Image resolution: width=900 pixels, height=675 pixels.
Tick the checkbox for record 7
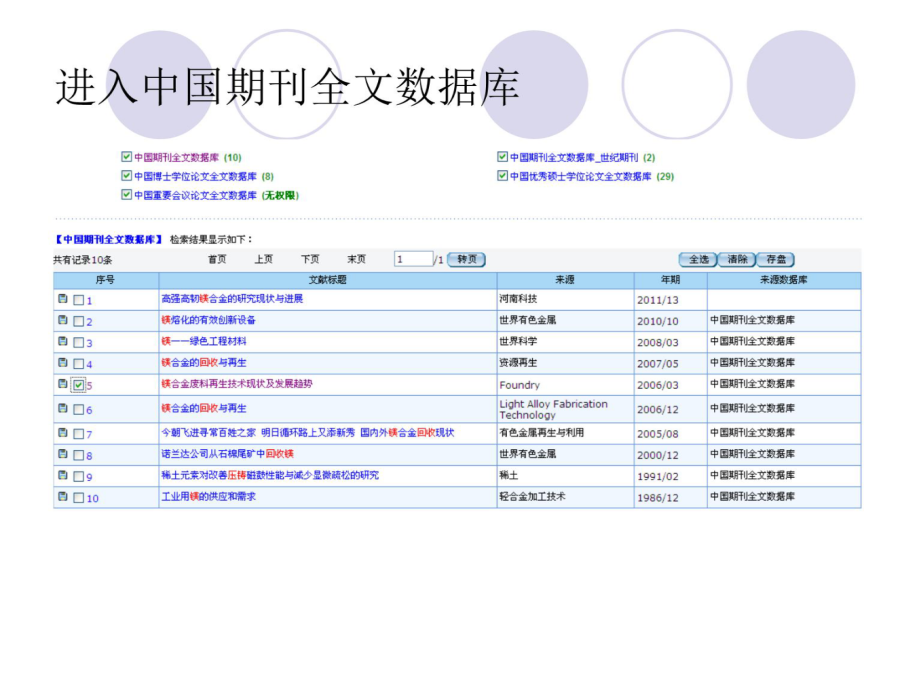[x=79, y=434]
